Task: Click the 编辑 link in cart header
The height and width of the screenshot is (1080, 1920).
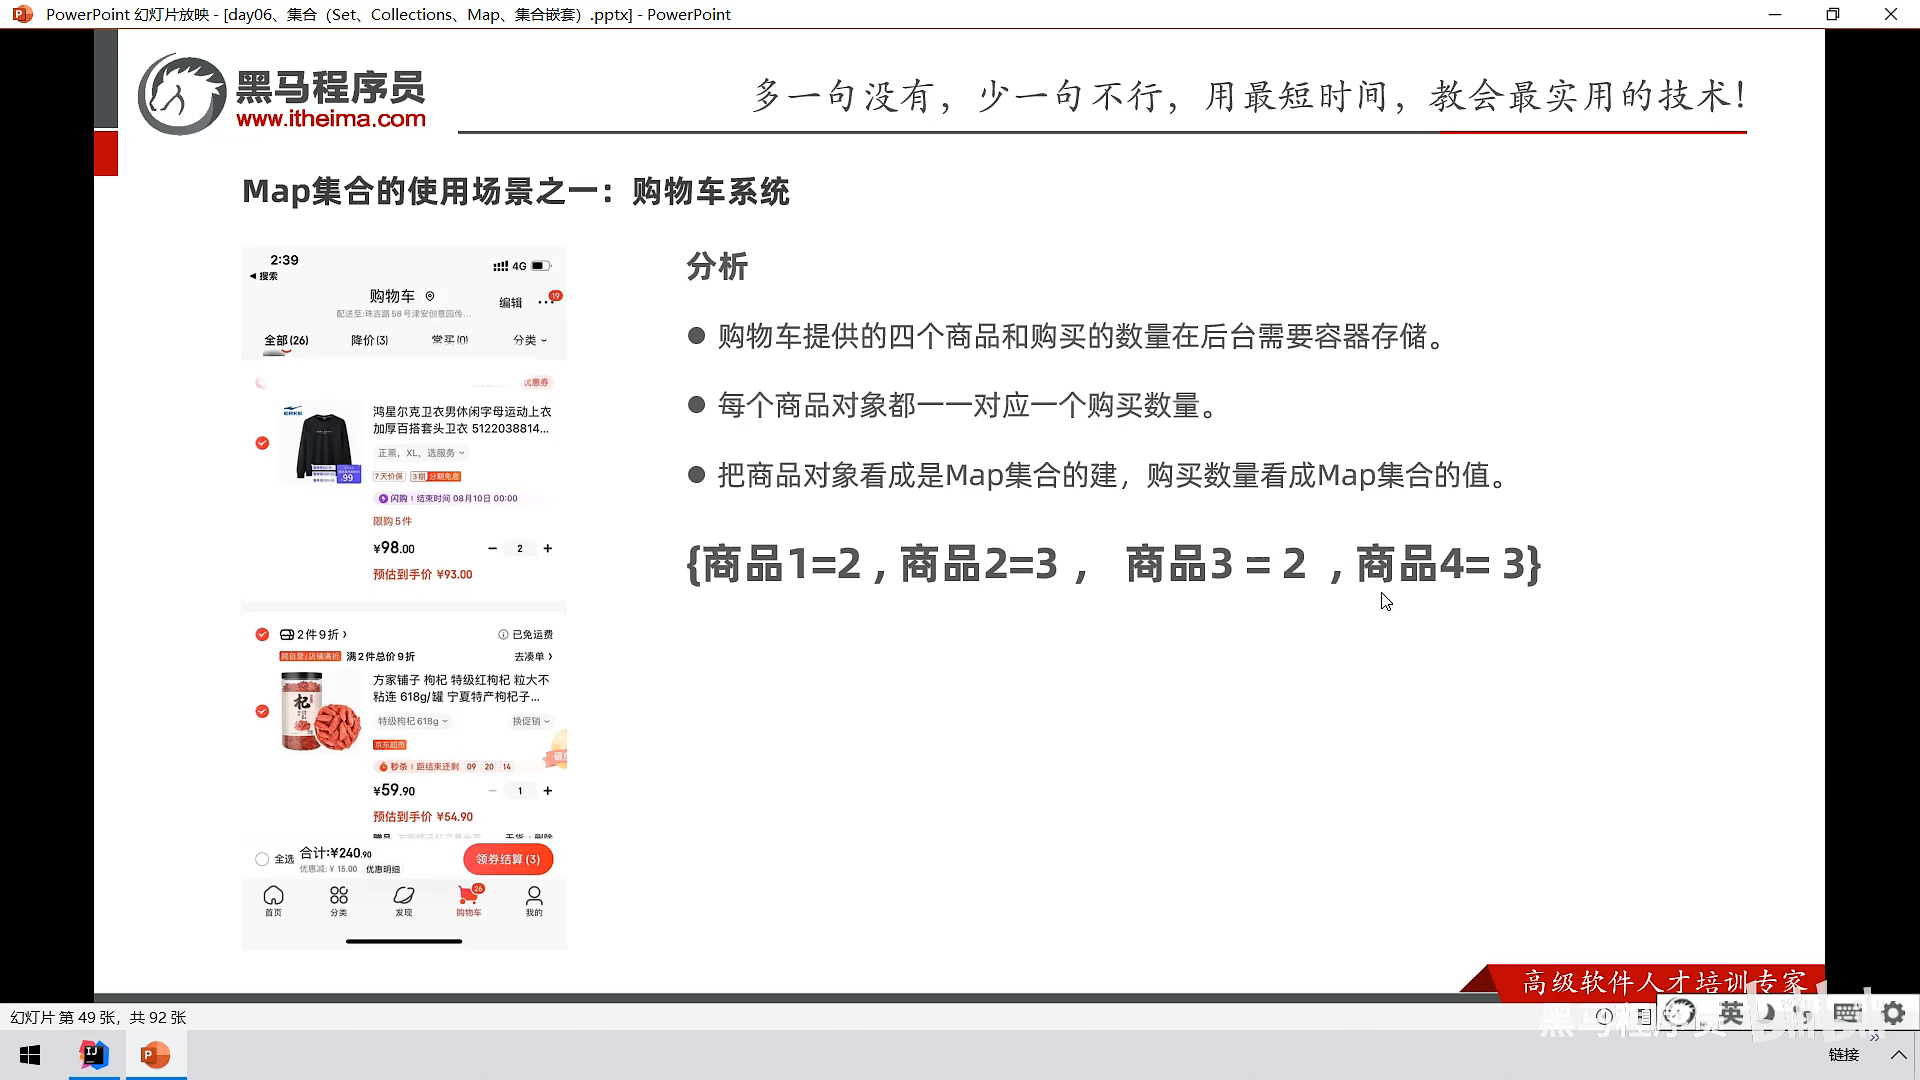Action: [510, 302]
